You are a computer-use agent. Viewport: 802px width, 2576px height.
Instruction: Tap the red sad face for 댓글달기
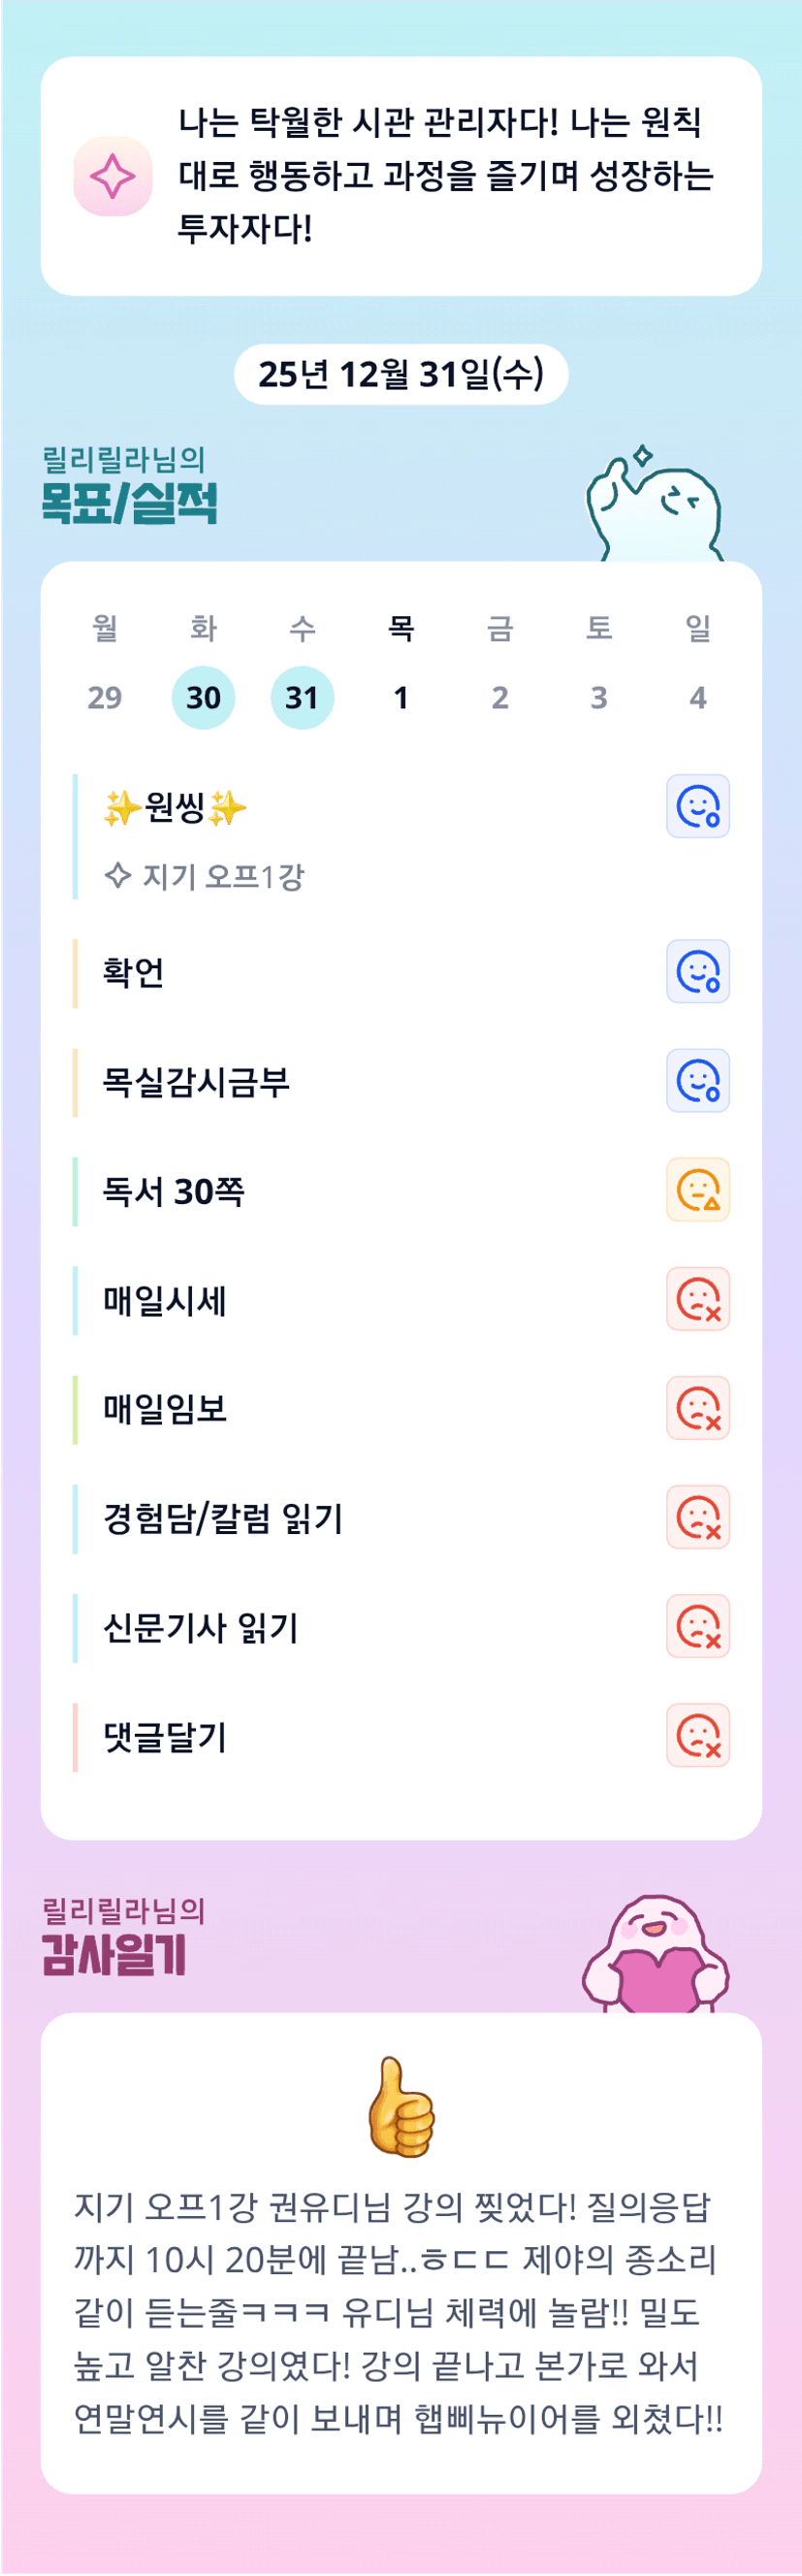697,1735
